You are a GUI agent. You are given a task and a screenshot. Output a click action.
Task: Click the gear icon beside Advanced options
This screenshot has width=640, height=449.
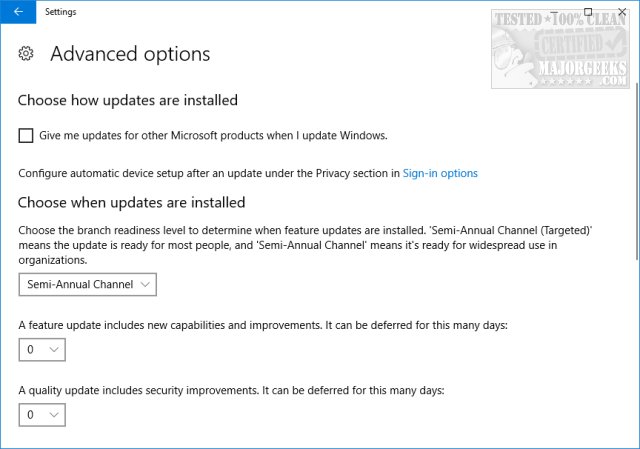tap(27, 54)
